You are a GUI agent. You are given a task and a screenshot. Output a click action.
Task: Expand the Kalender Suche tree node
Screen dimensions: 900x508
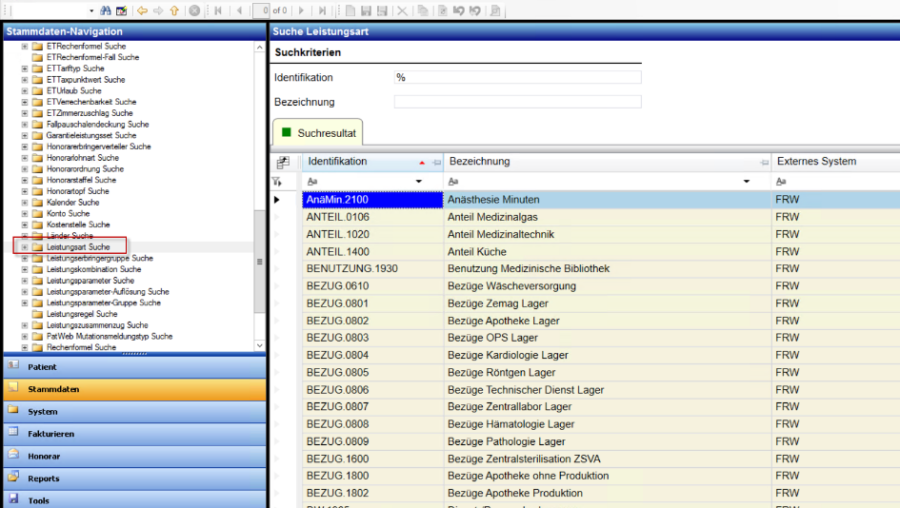(24, 202)
